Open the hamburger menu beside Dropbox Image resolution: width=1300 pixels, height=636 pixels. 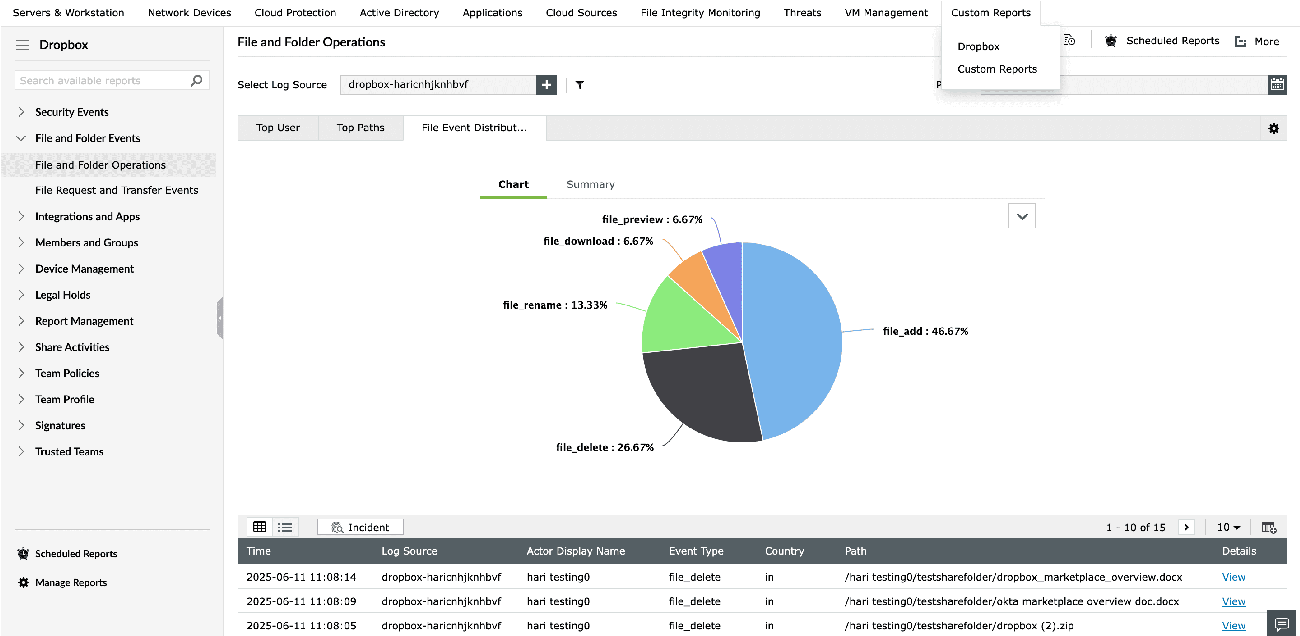click(22, 45)
